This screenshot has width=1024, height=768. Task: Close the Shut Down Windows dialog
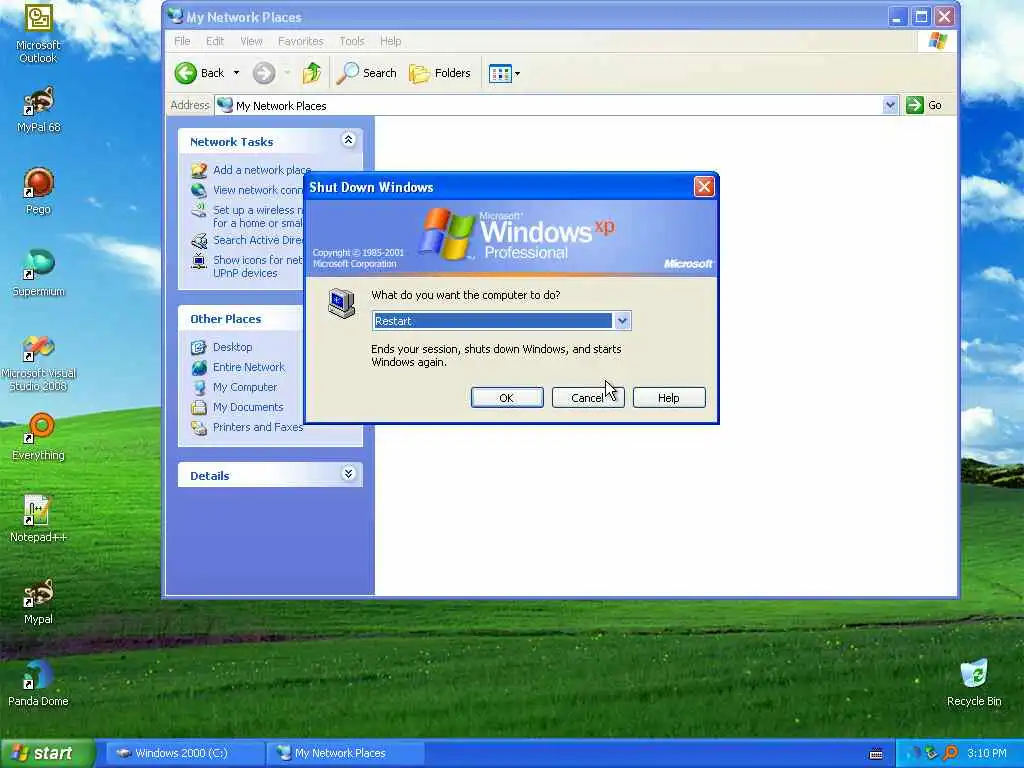(704, 187)
